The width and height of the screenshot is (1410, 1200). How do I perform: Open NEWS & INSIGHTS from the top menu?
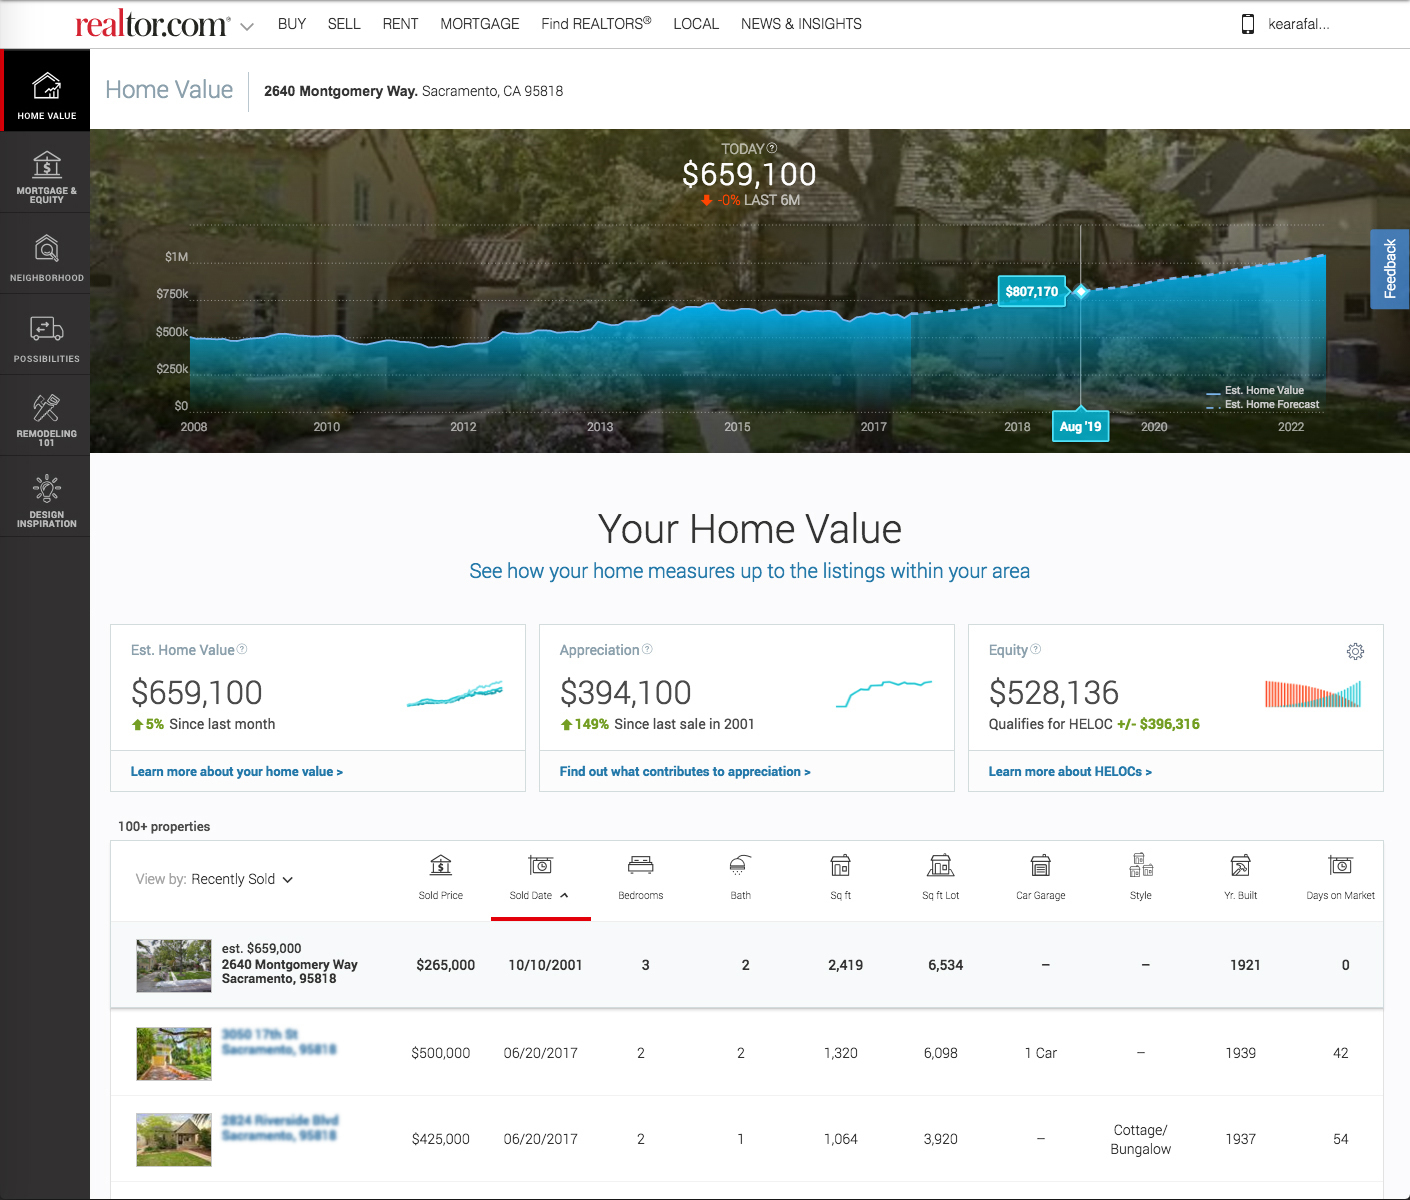(801, 23)
